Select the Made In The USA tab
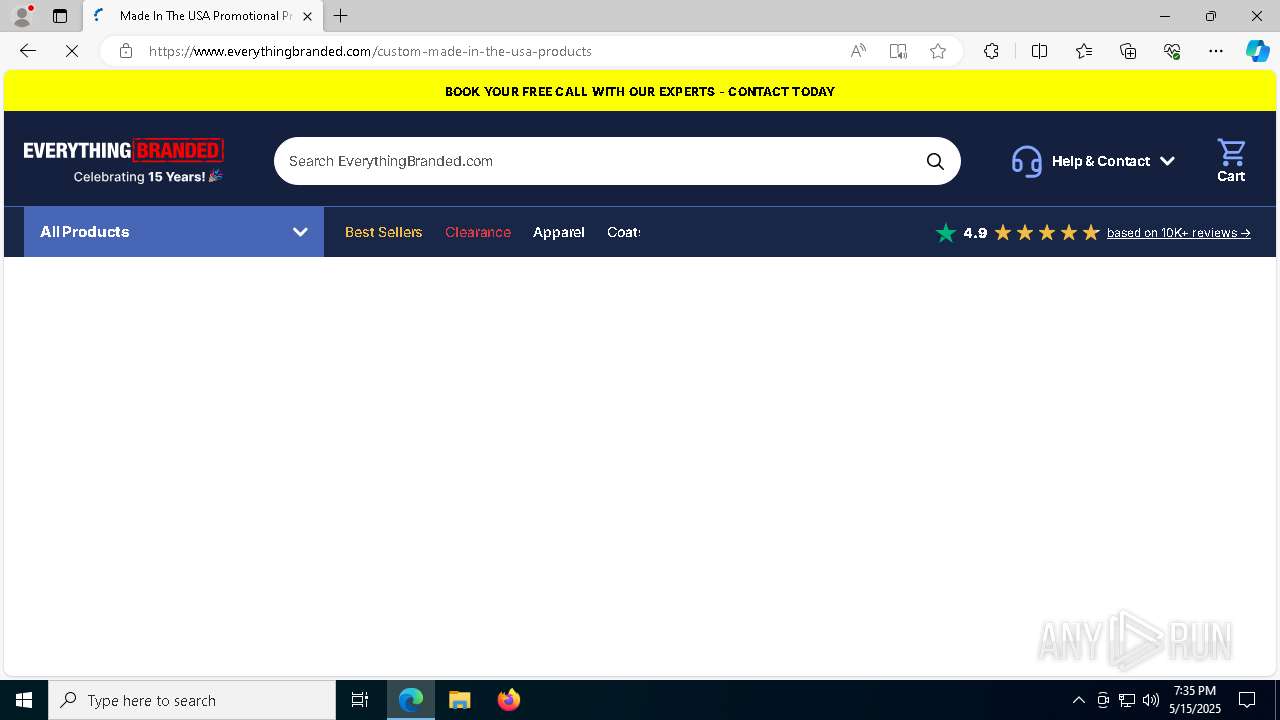Image resolution: width=1280 pixels, height=720 pixels. (x=203, y=16)
